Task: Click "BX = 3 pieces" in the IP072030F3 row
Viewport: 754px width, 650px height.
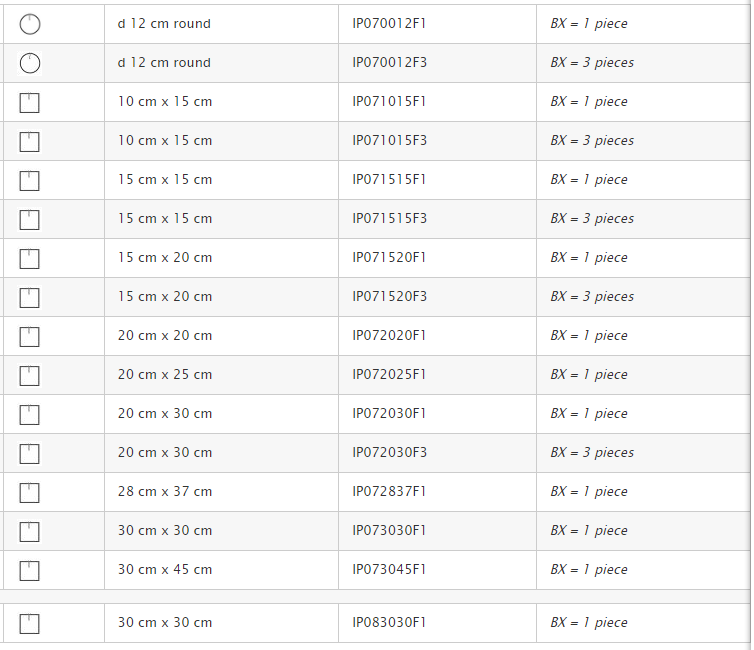Action: [x=592, y=453]
